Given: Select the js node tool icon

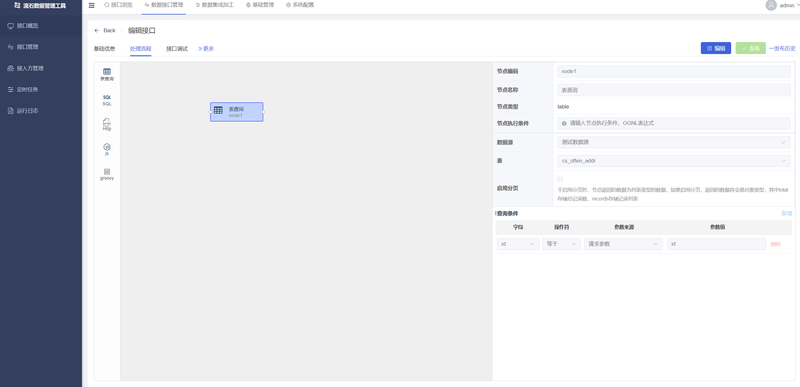Looking at the screenshot, I should point(107,149).
